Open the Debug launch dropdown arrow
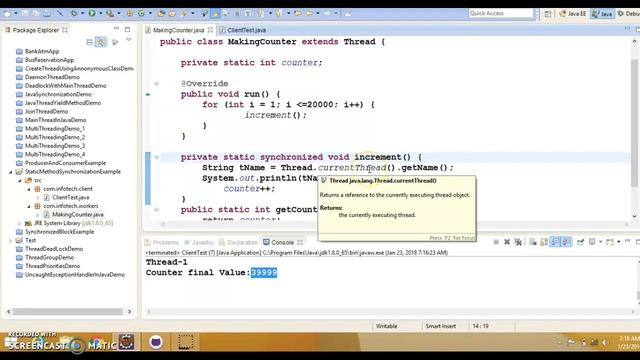640x360 pixels. click(x=82, y=13)
